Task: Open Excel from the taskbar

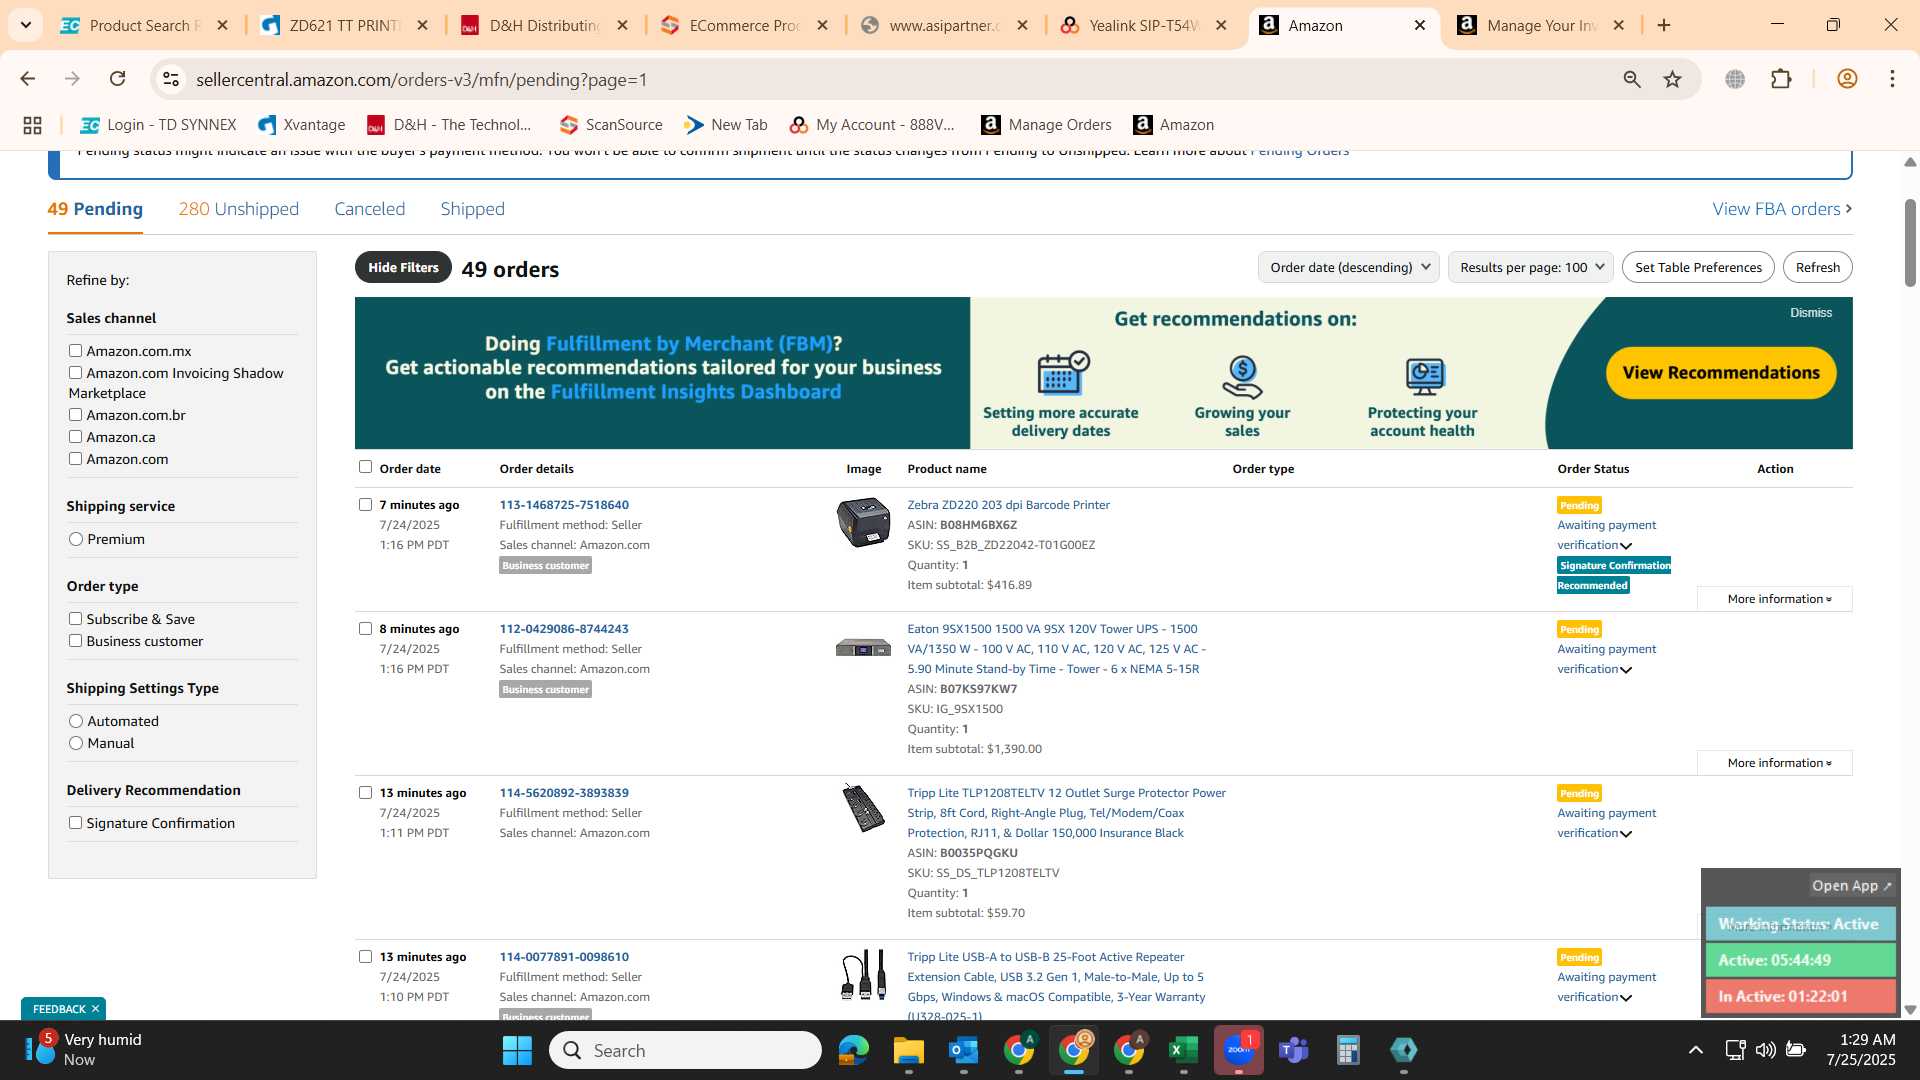Action: pos(1183,1050)
